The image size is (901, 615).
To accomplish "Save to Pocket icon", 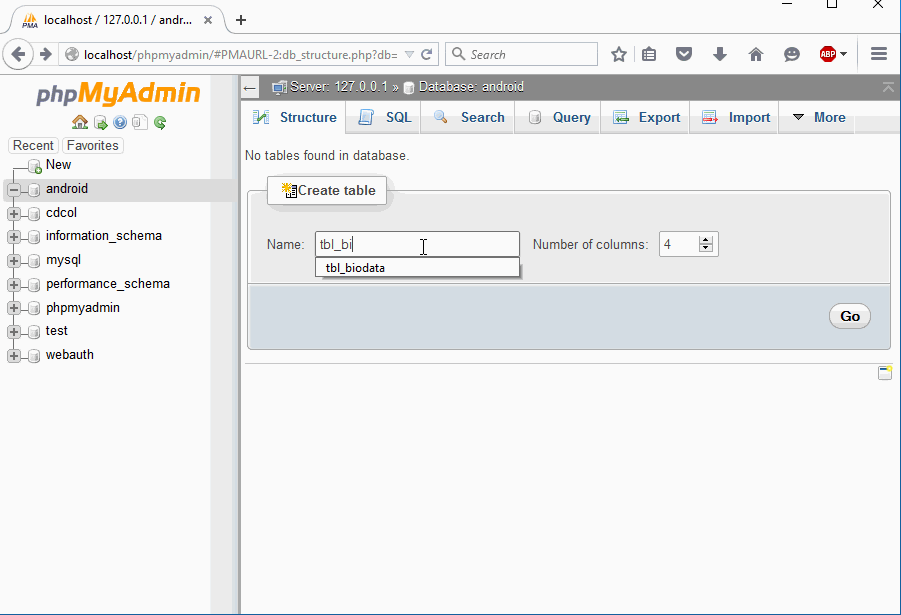I will click(684, 55).
